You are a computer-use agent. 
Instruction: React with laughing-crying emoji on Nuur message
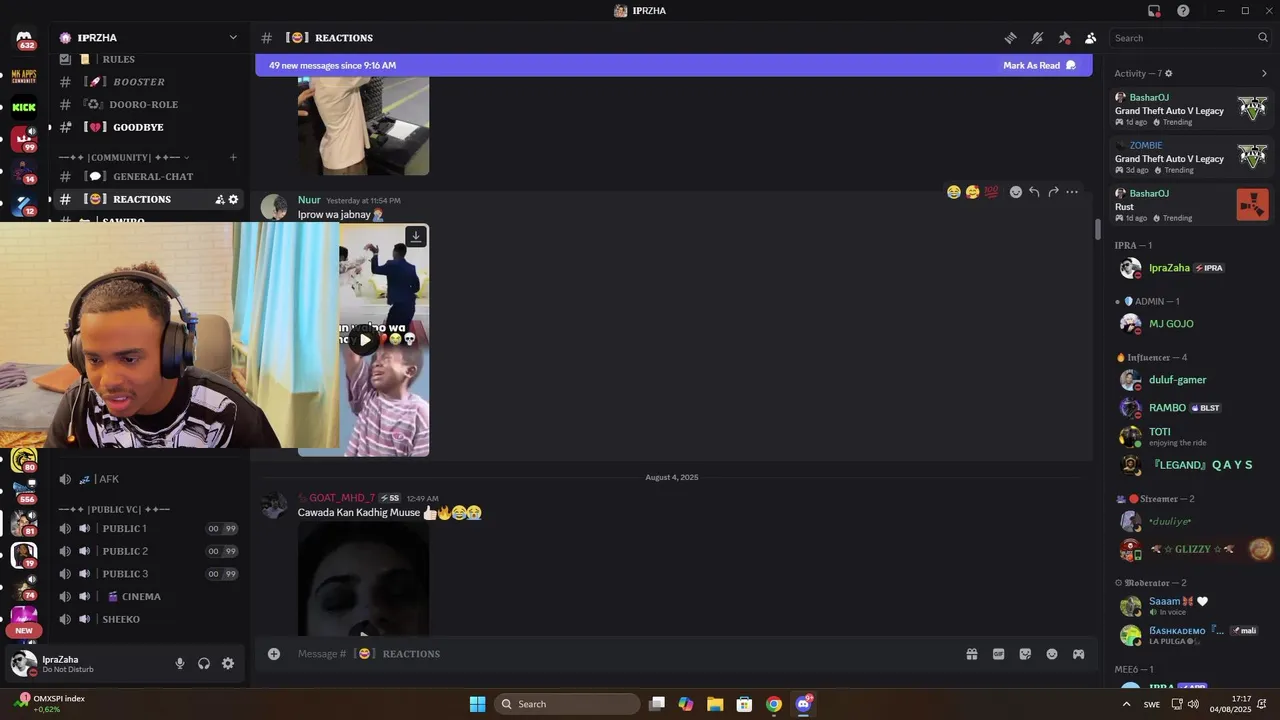954,192
